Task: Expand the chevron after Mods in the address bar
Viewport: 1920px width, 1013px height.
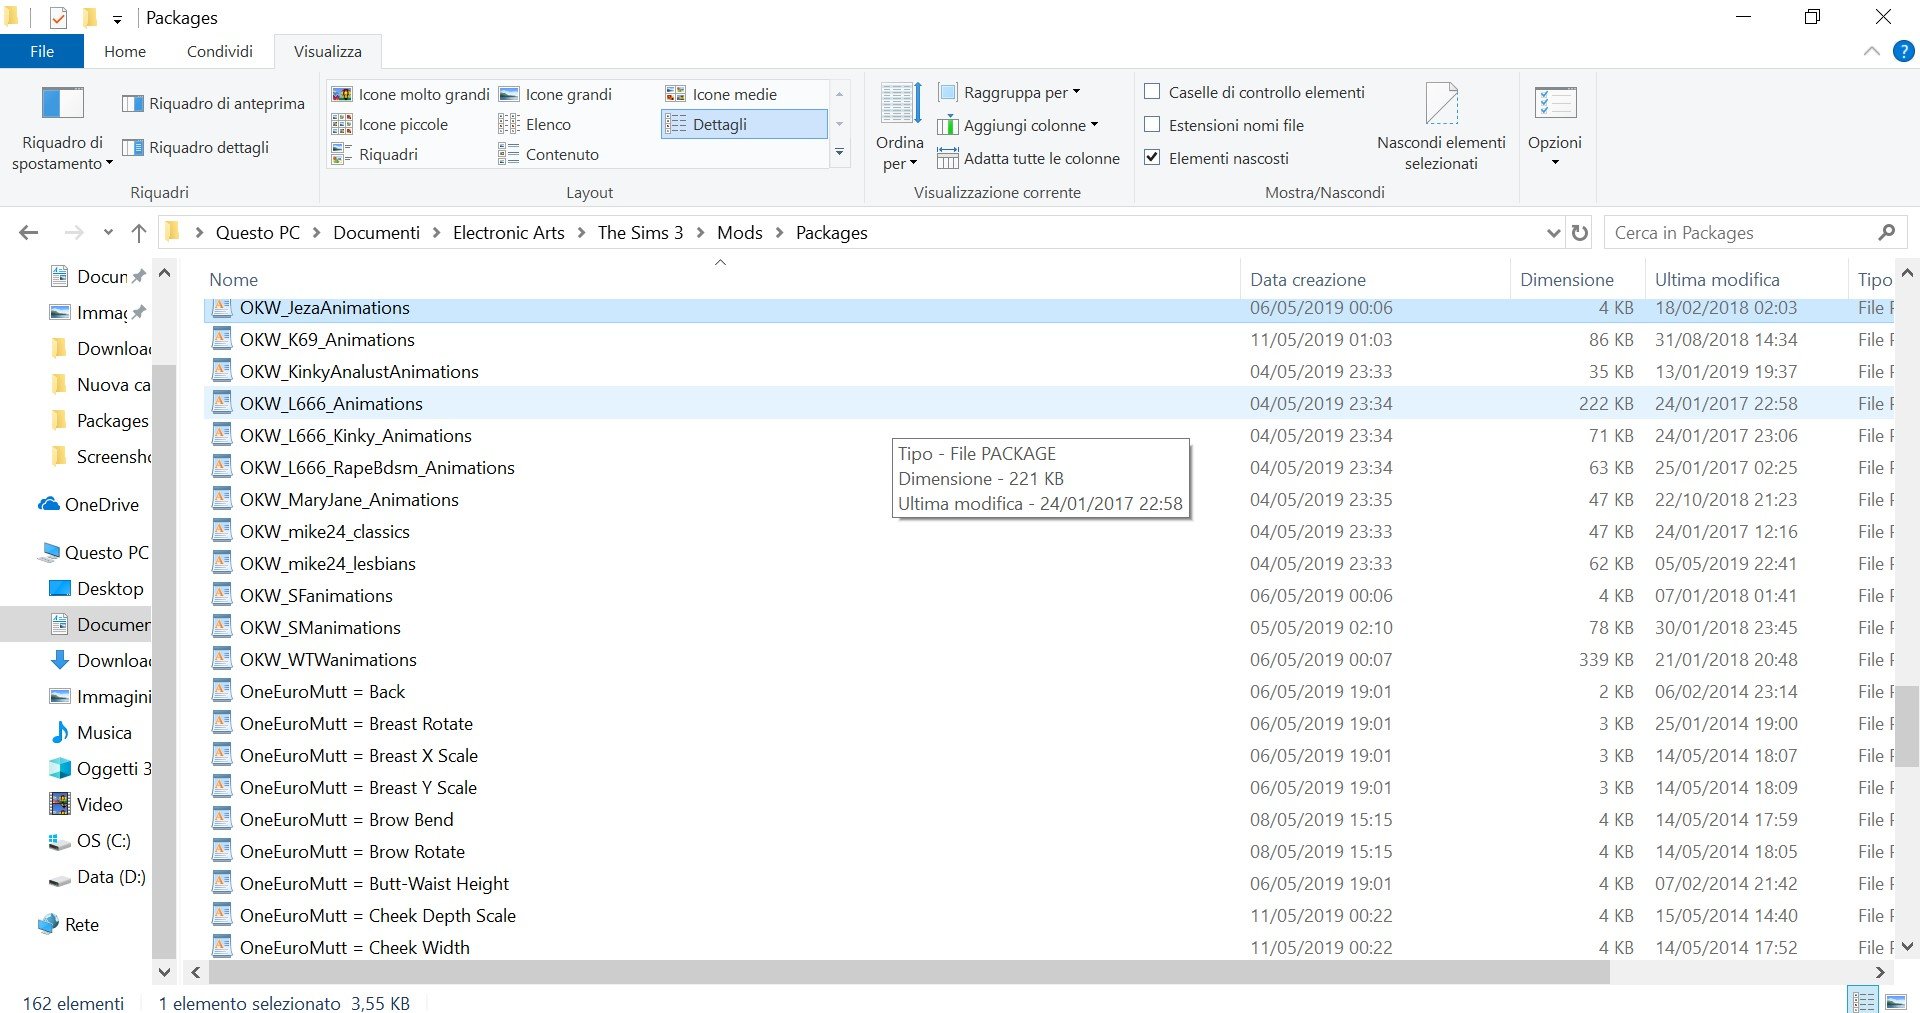Action: (779, 233)
